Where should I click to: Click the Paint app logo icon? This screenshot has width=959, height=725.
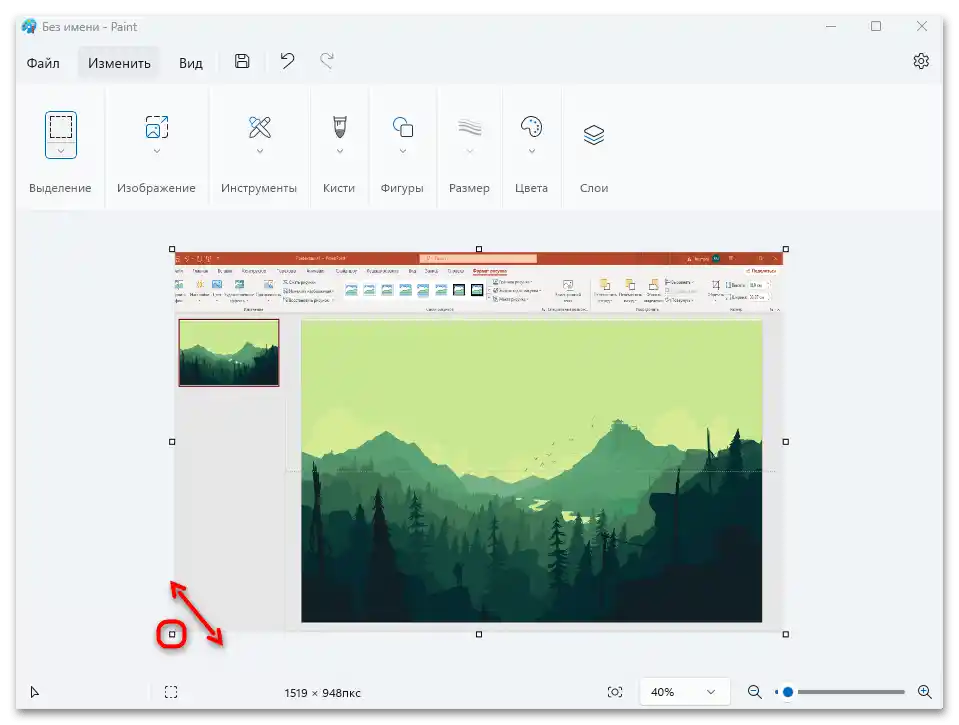(29, 26)
